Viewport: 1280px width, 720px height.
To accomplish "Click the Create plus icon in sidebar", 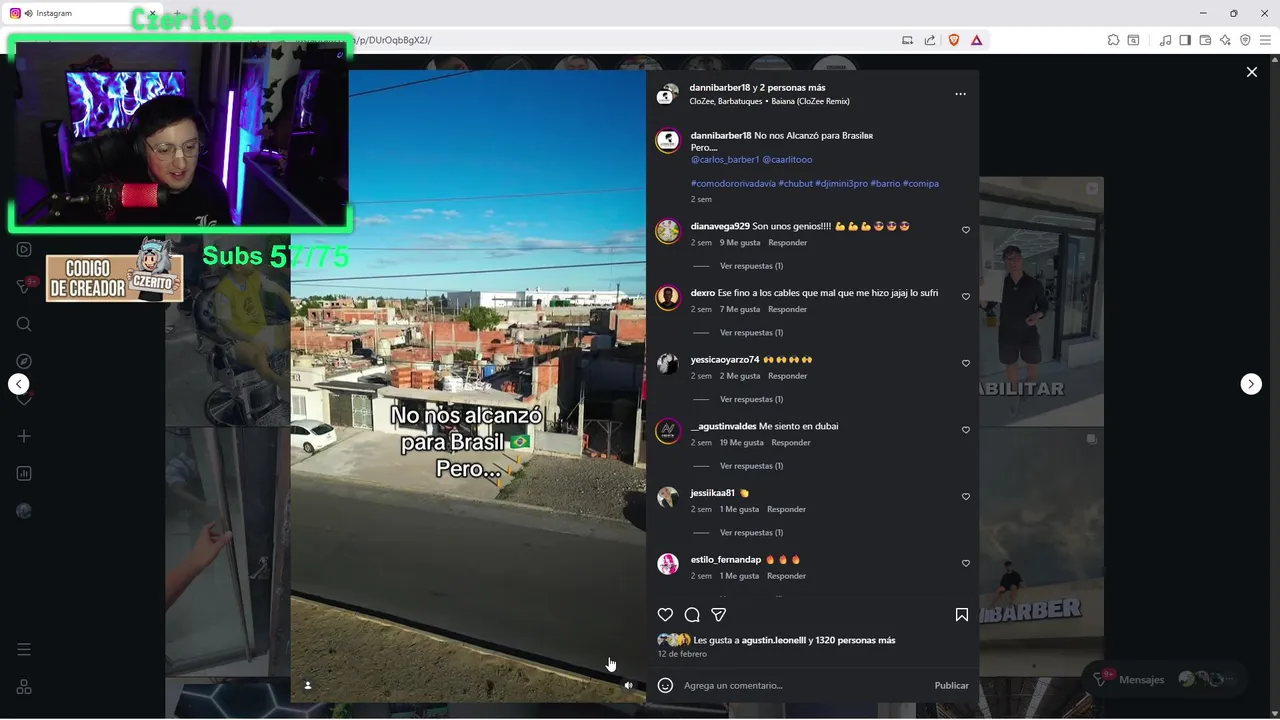I will (x=24, y=436).
